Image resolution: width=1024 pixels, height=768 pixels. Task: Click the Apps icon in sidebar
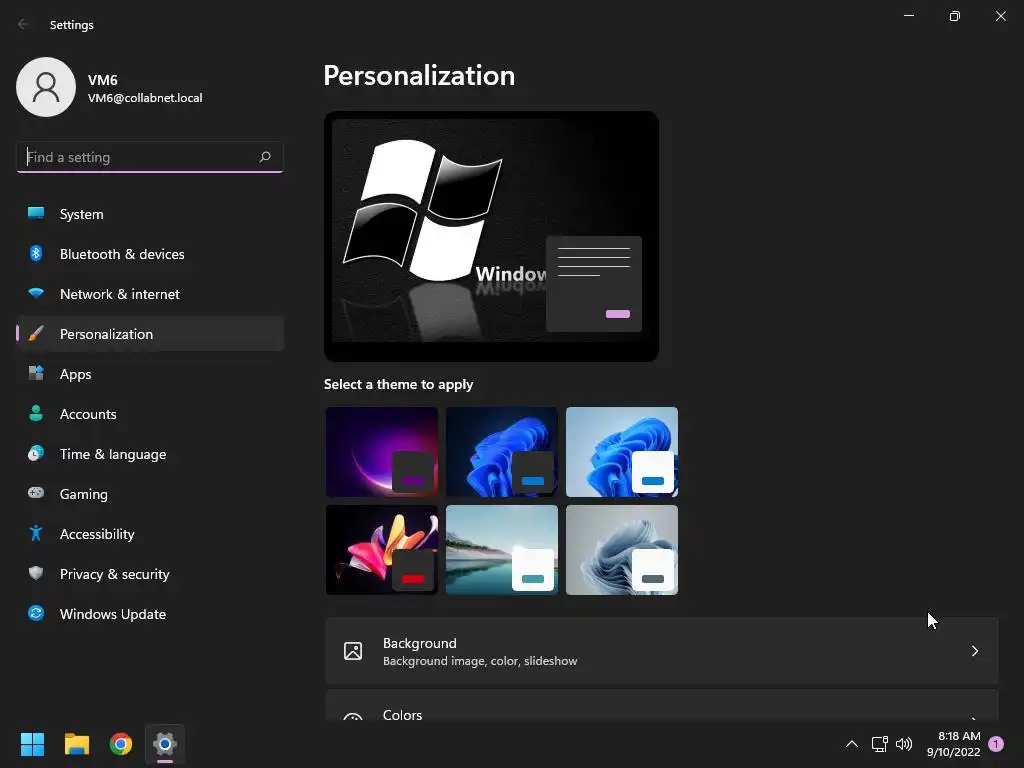point(36,374)
